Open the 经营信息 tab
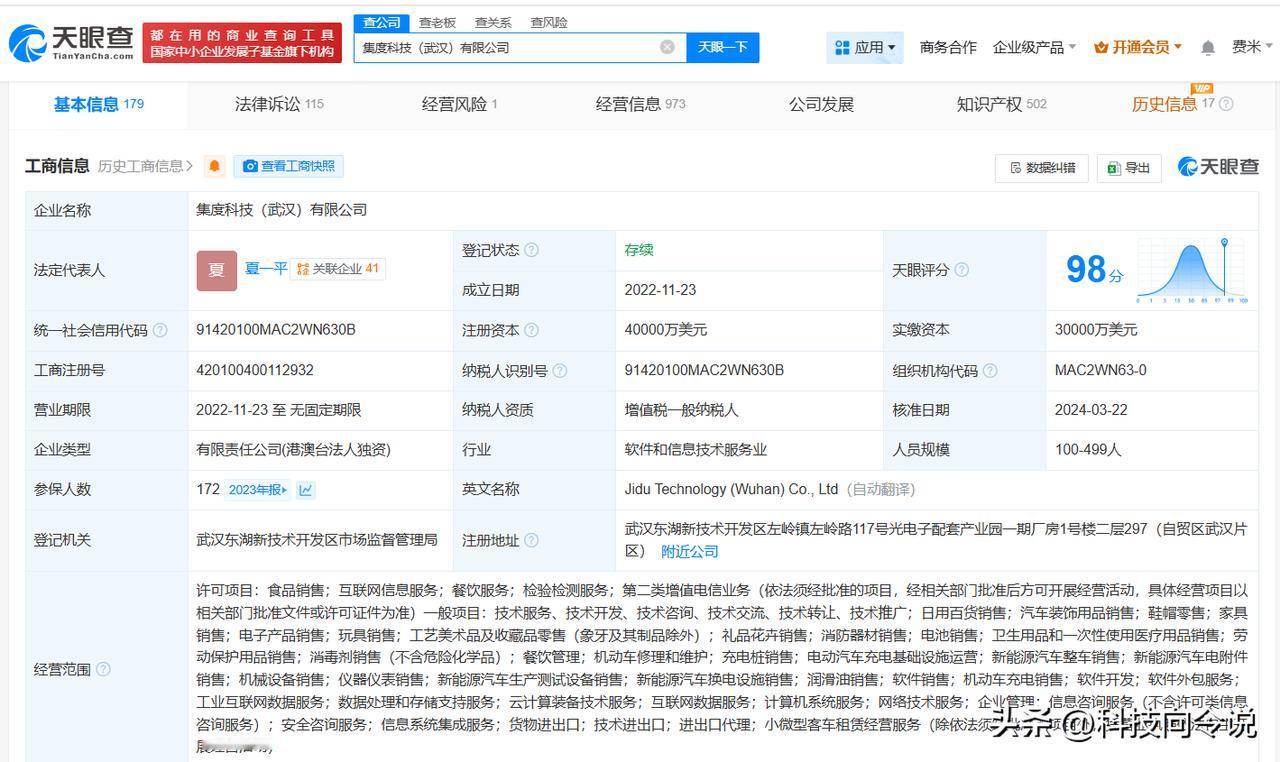Viewport: 1280px width, 762px height. [x=640, y=104]
